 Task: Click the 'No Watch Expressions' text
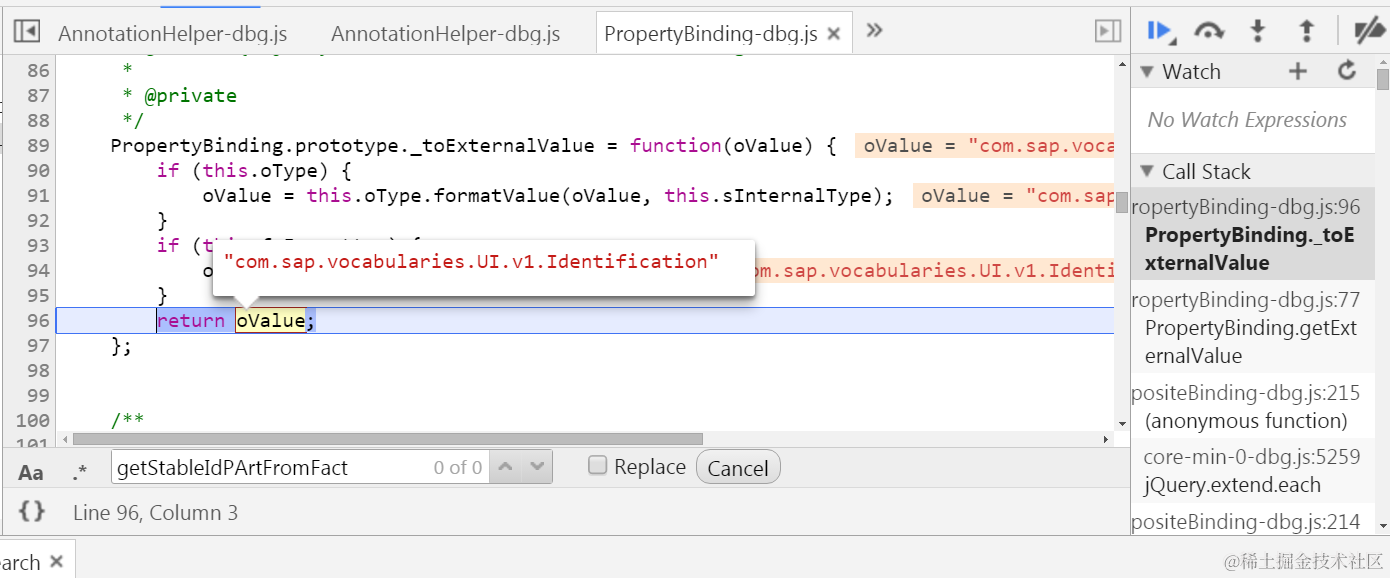click(1247, 120)
